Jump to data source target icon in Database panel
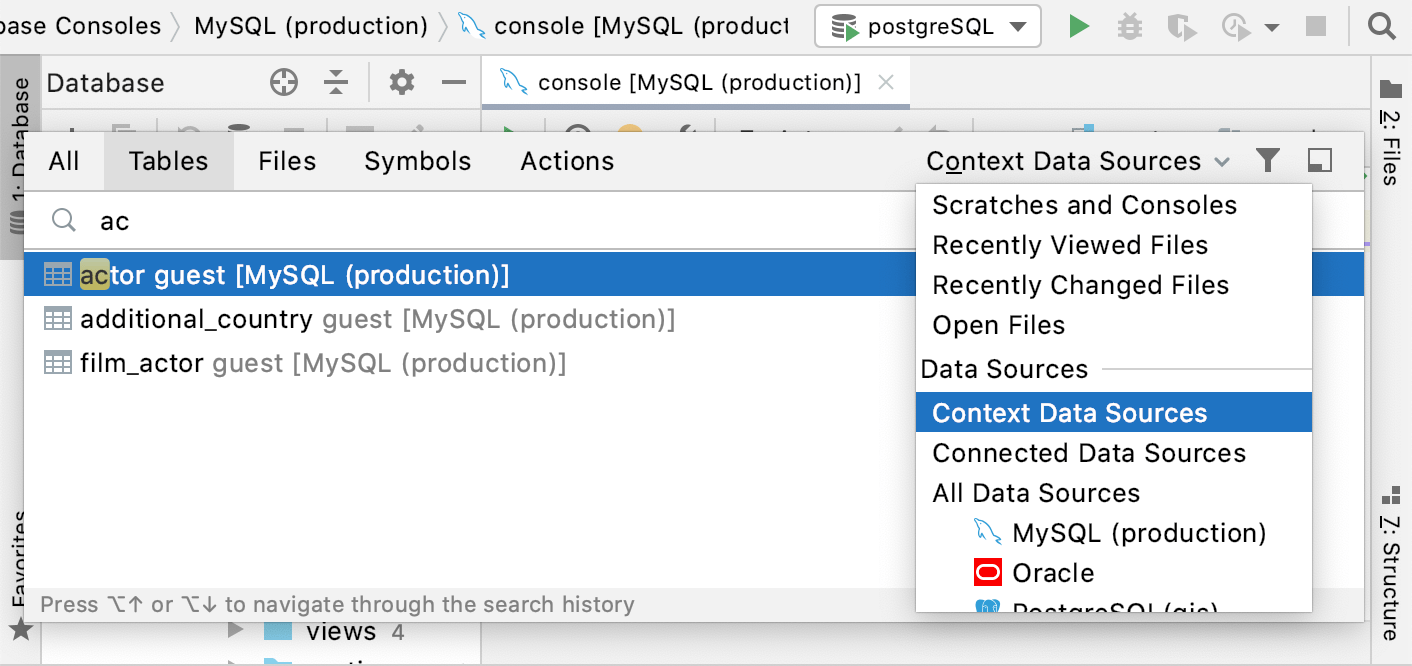The width and height of the screenshot is (1412, 666). (x=284, y=83)
